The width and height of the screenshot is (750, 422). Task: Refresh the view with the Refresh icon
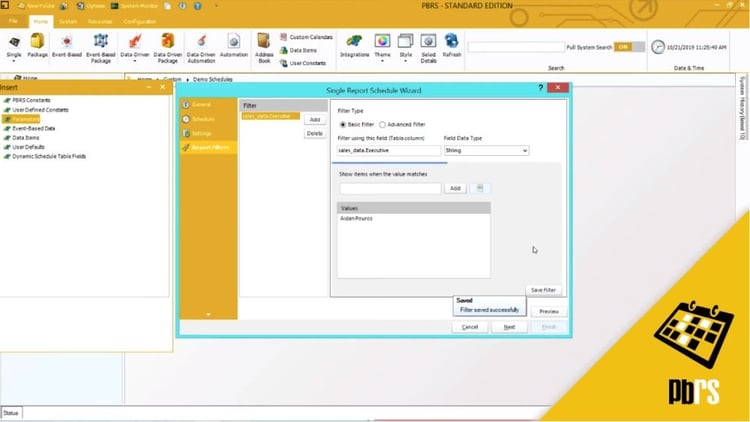[x=452, y=42]
